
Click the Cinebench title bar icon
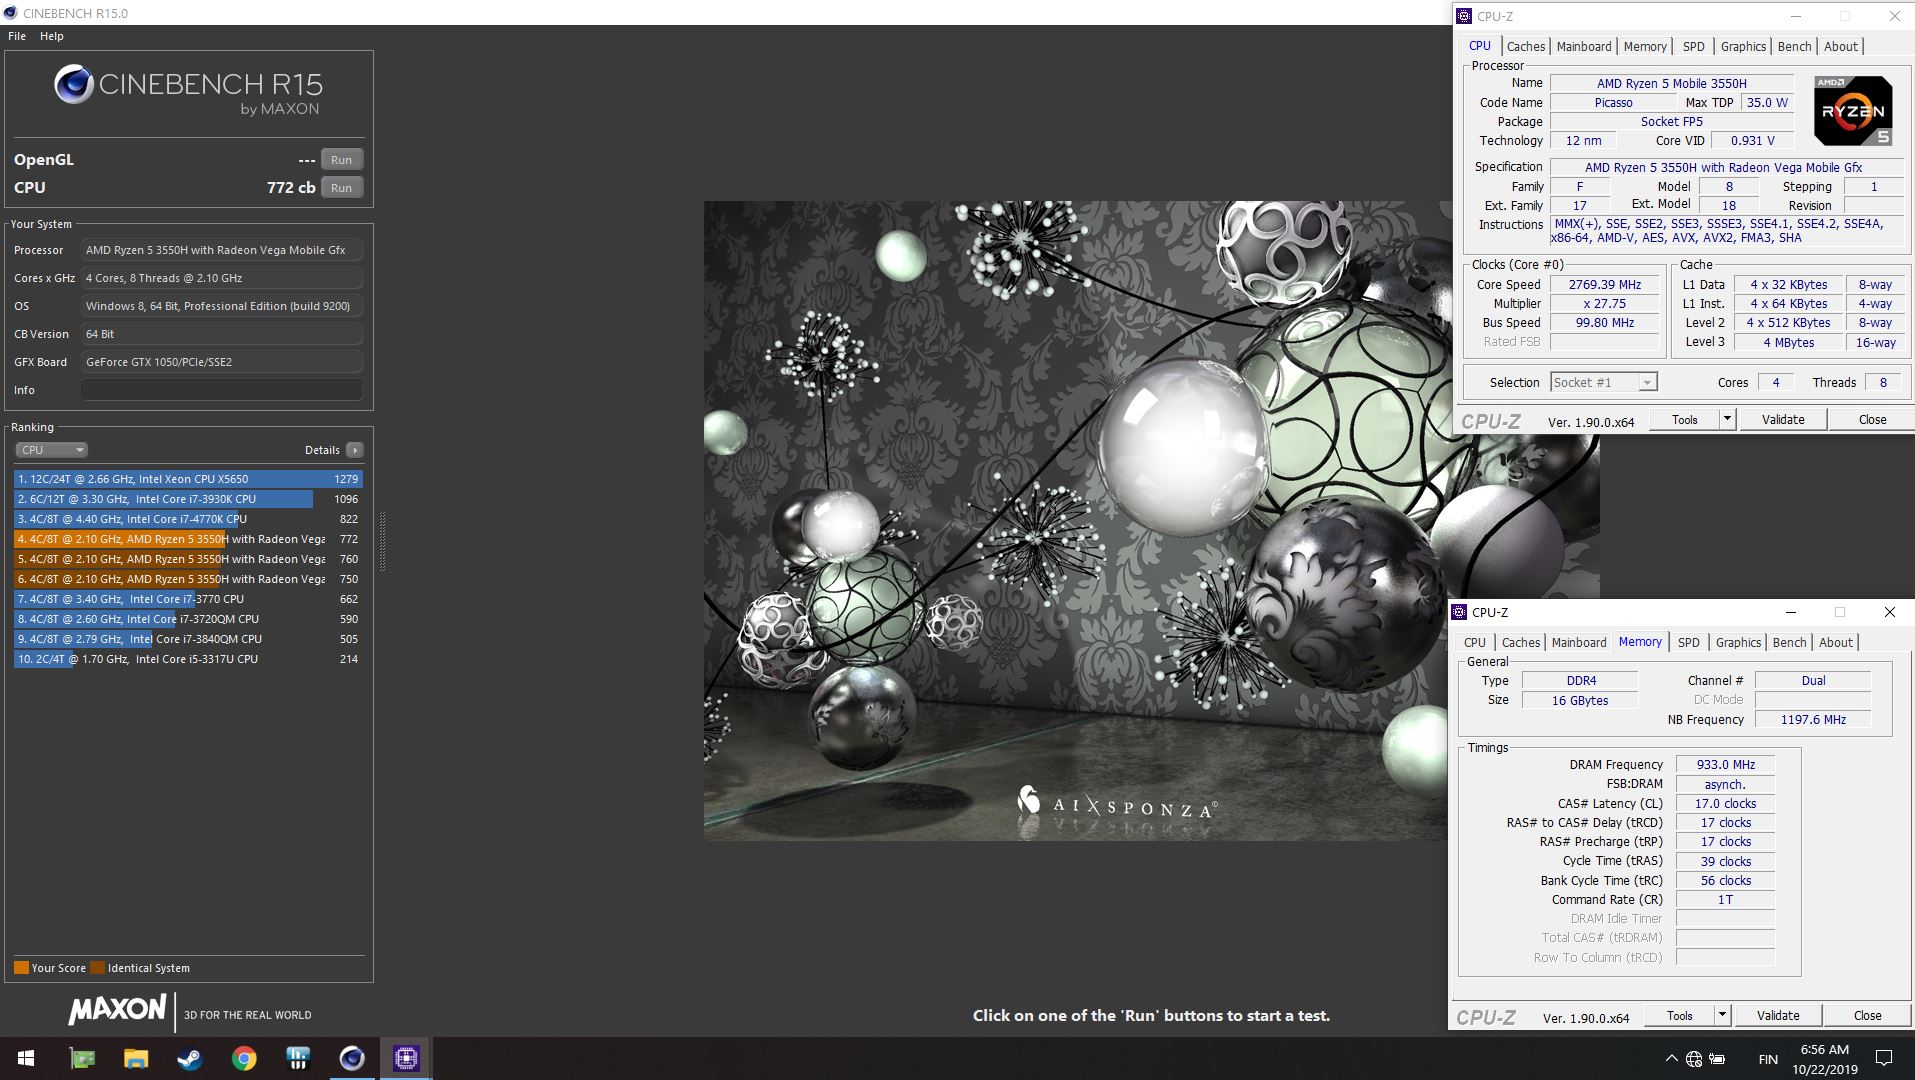click(x=11, y=13)
